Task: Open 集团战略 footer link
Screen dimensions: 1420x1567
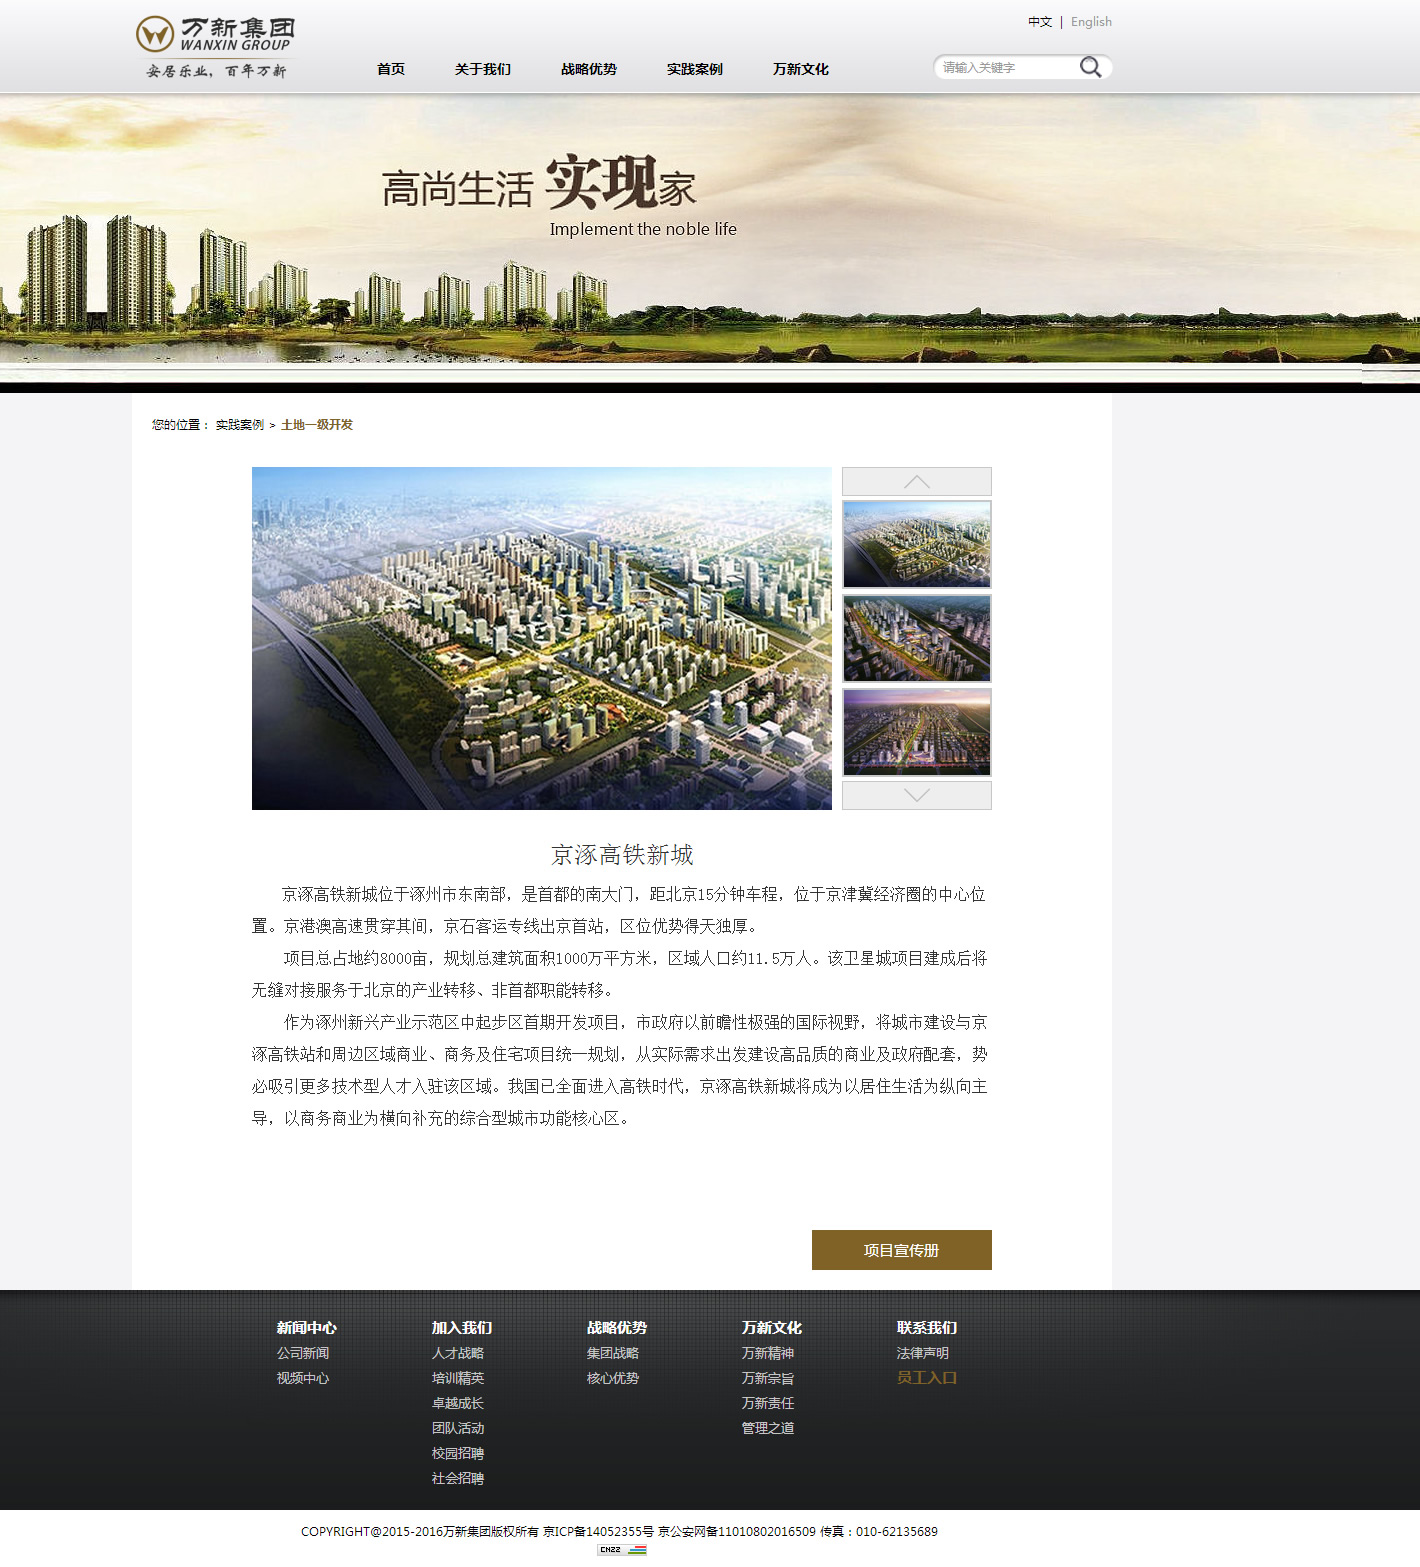Action: pos(613,1353)
